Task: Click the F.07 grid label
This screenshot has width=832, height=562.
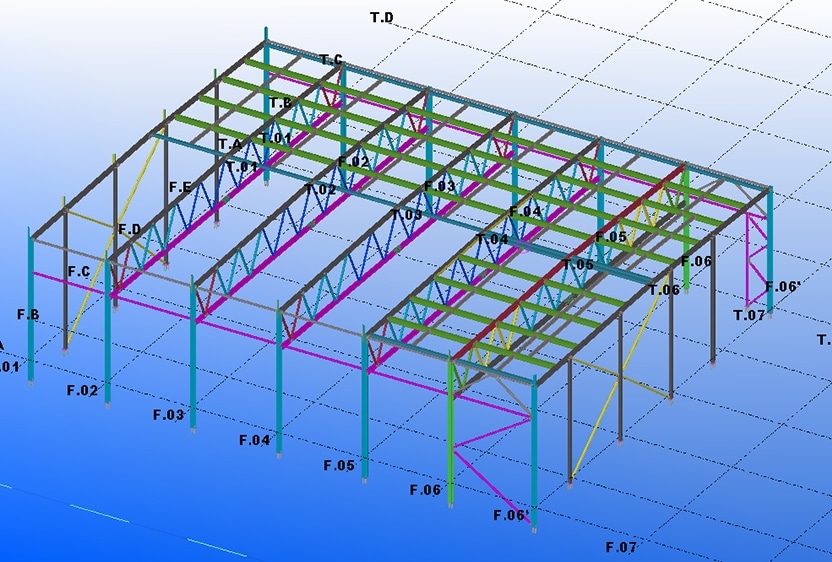Action: click(621, 547)
